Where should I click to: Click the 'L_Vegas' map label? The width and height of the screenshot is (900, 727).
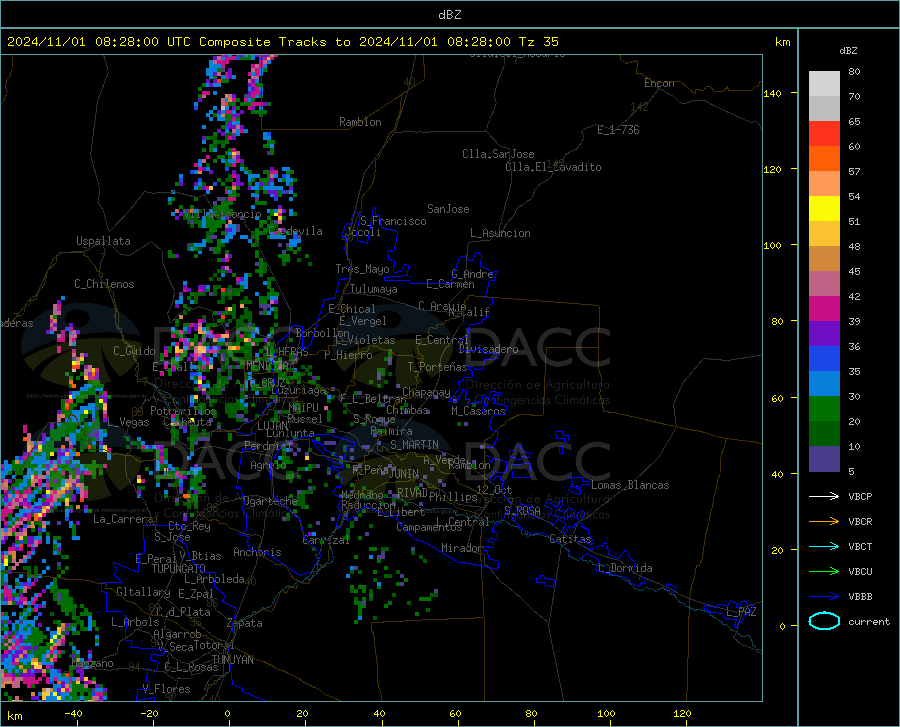tap(129, 422)
